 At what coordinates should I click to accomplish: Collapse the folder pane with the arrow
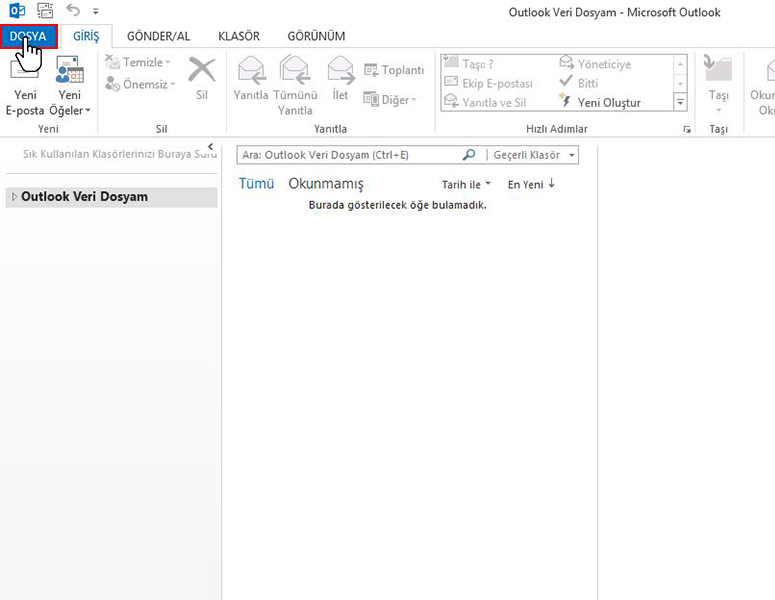[x=210, y=147]
